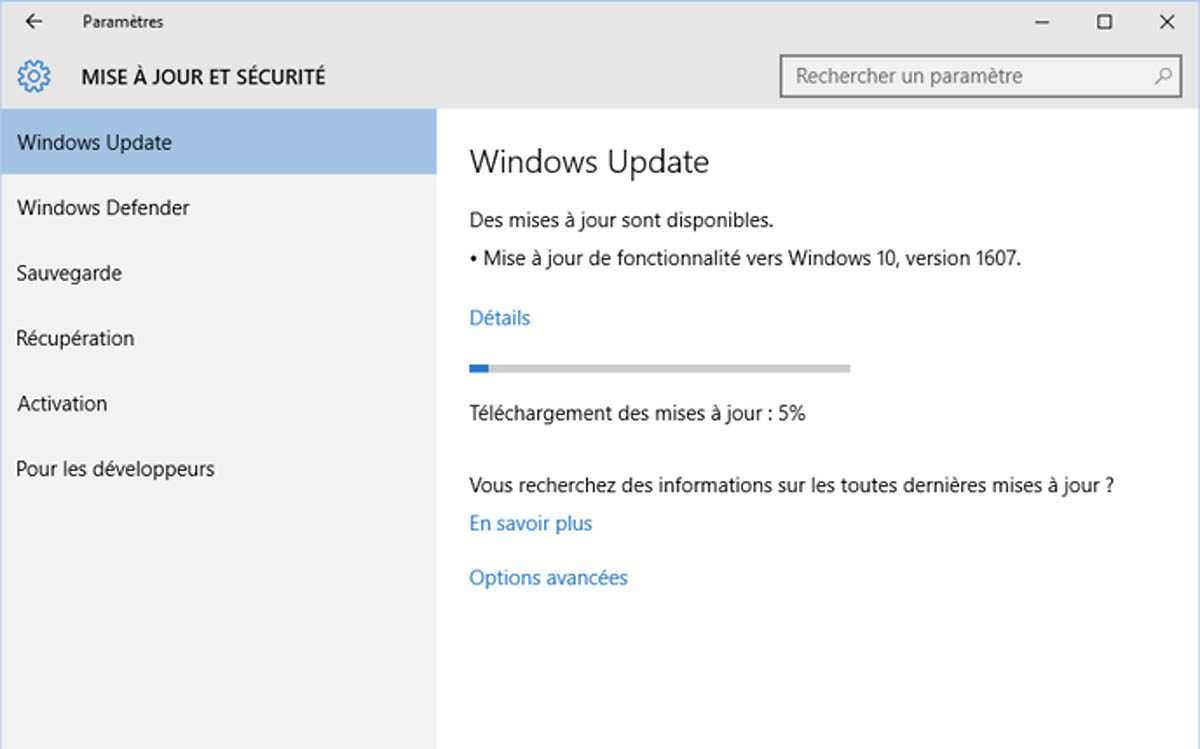Go back using the arrow icon
Viewport: 1200px width, 749px height.
[x=34, y=21]
